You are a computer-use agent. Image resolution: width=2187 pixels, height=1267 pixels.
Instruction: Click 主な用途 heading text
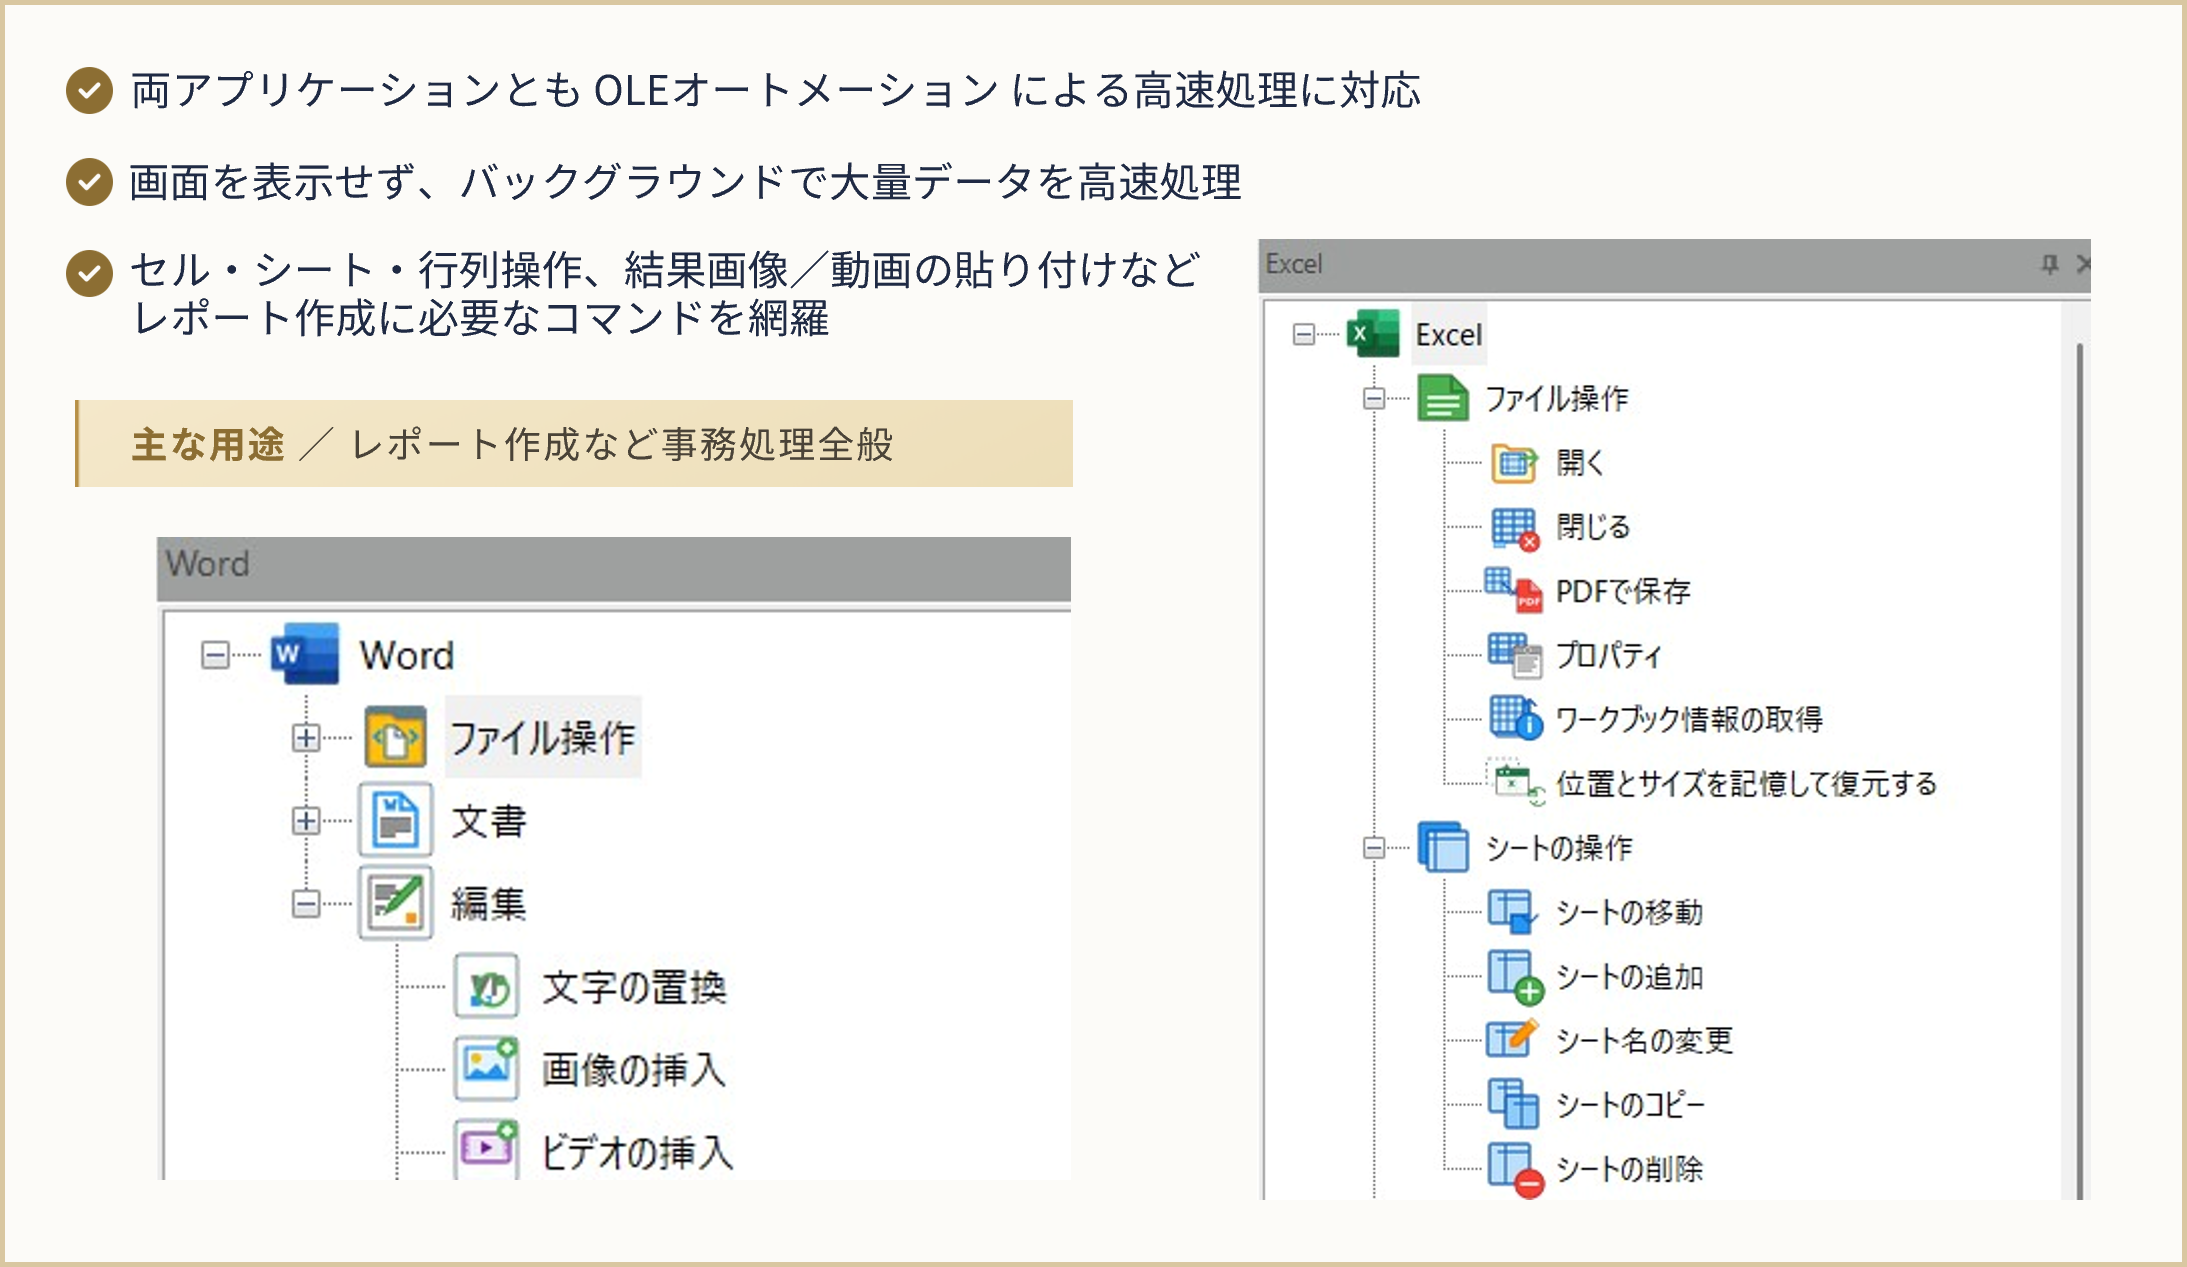[208, 444]
